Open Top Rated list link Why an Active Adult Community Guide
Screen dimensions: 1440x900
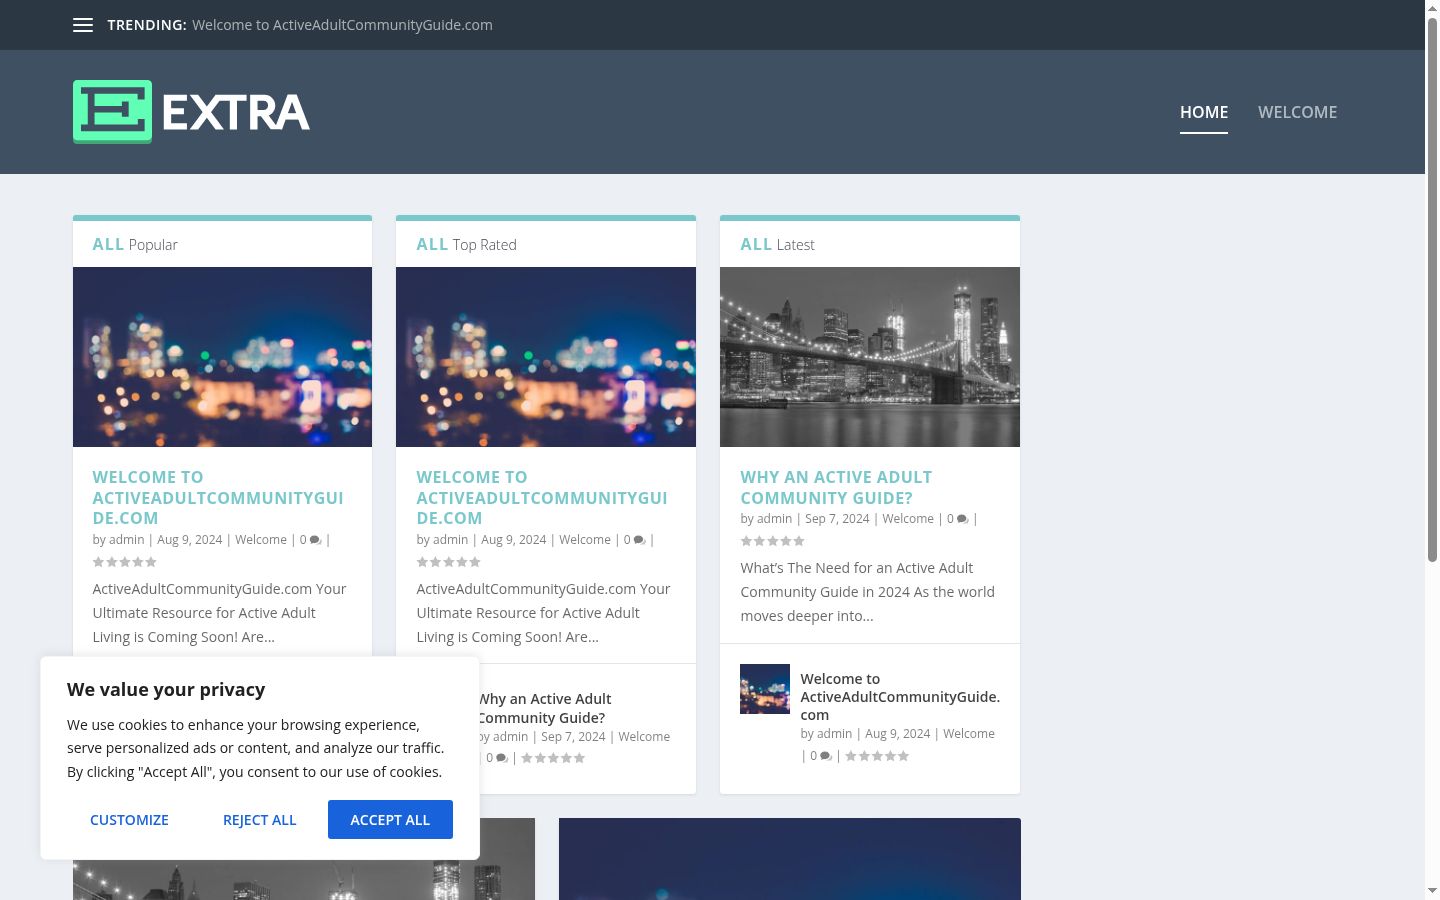point(545,708)
